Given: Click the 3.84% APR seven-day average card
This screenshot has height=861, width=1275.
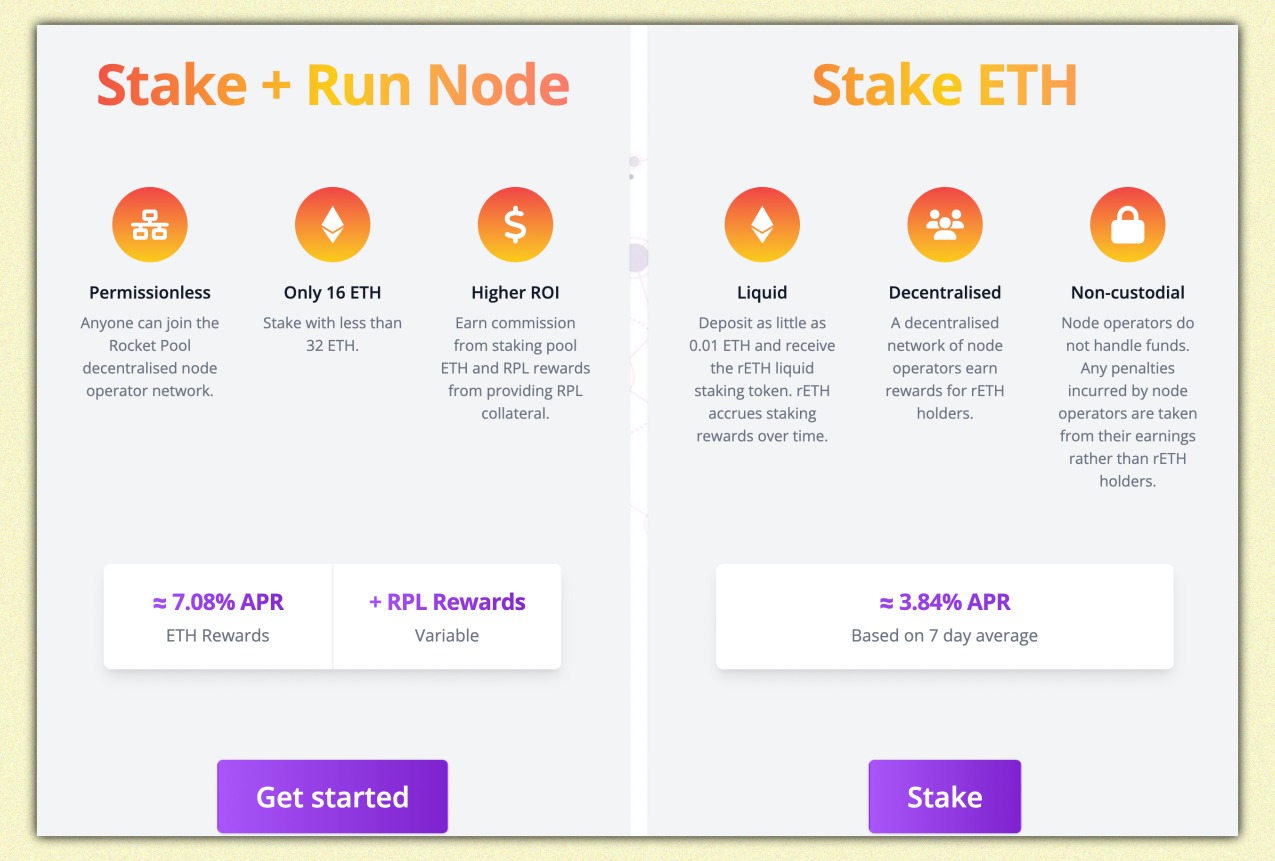Looking at the screenshot, I should (x=944, y=617).
